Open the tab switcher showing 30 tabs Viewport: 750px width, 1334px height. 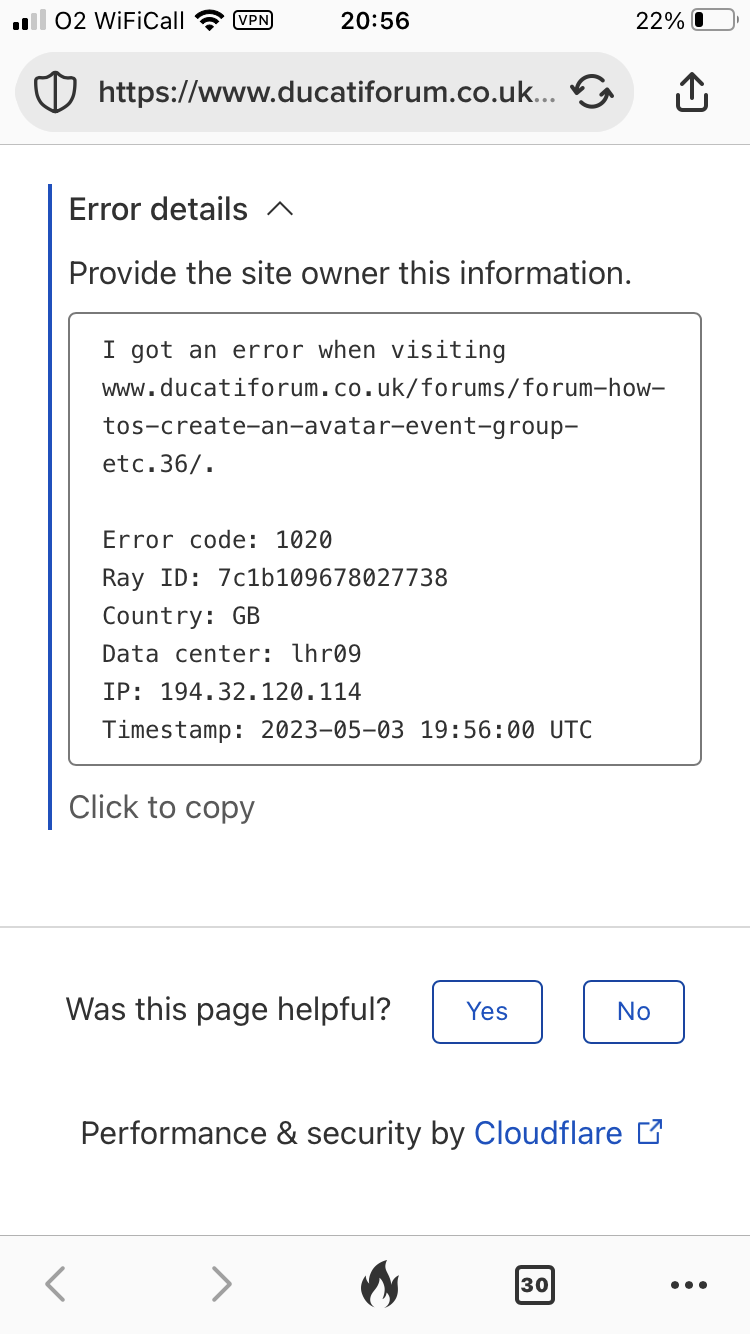(534, 1284)
